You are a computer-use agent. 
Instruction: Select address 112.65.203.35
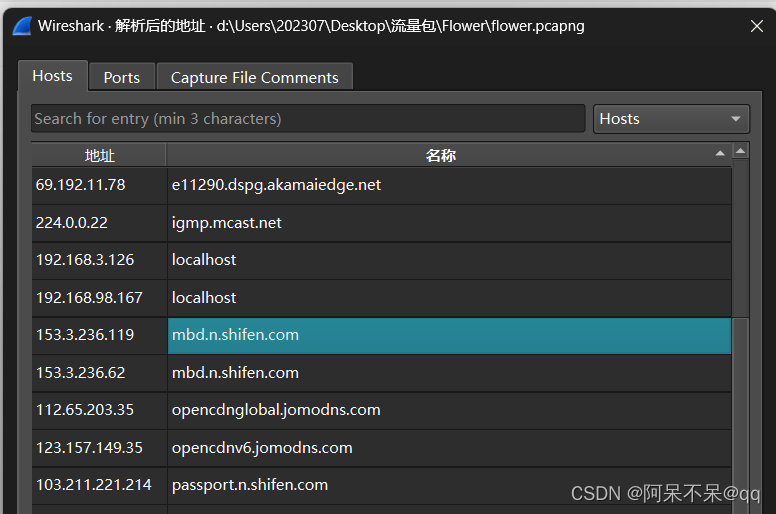pos(99,410)
